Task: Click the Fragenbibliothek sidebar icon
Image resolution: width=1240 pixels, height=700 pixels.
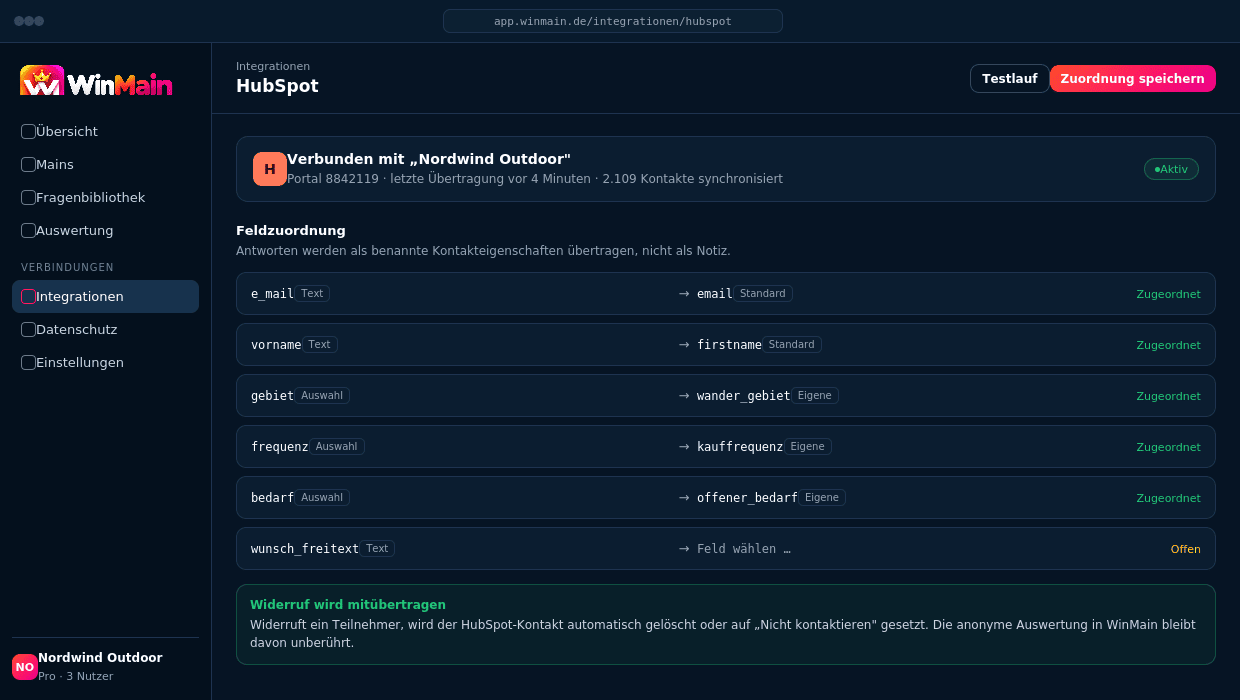Action: point(28,197)
